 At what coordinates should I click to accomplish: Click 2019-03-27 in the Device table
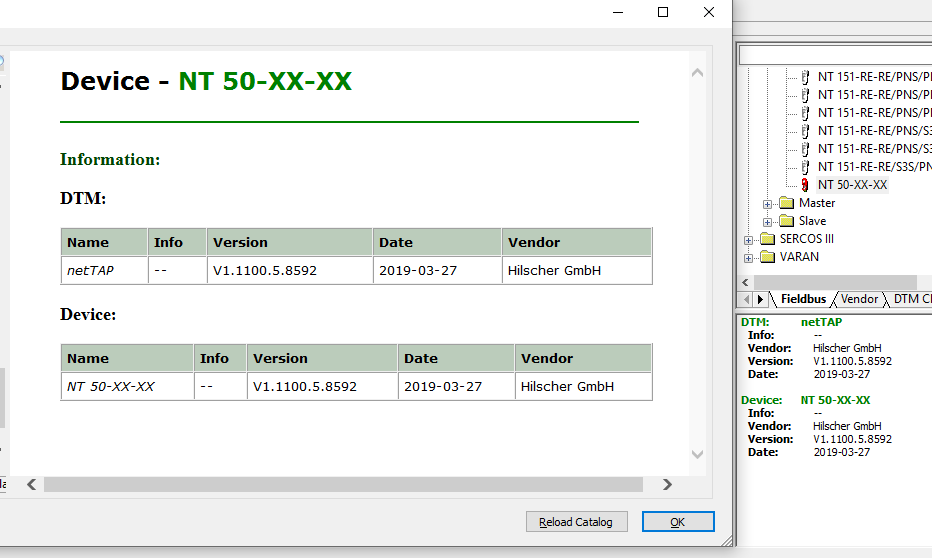[456, 386]
